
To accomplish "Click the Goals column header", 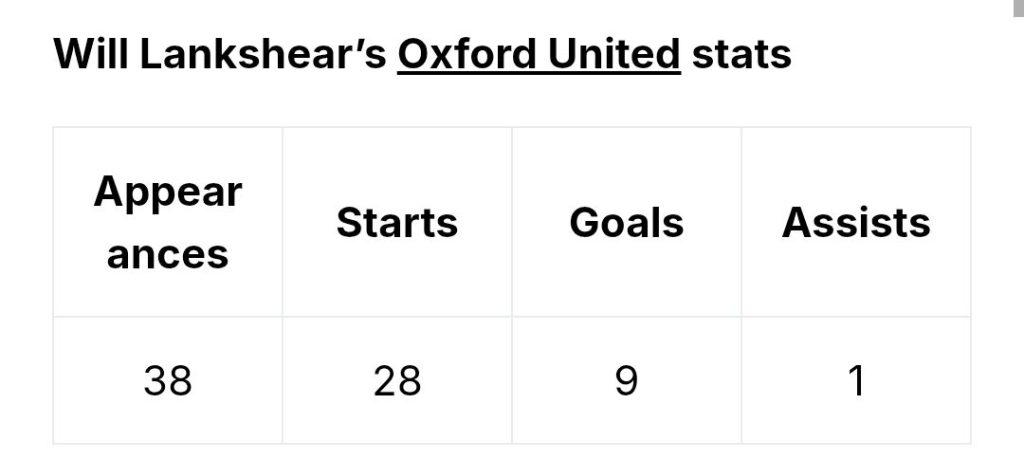I will click(x=626, y=223).
